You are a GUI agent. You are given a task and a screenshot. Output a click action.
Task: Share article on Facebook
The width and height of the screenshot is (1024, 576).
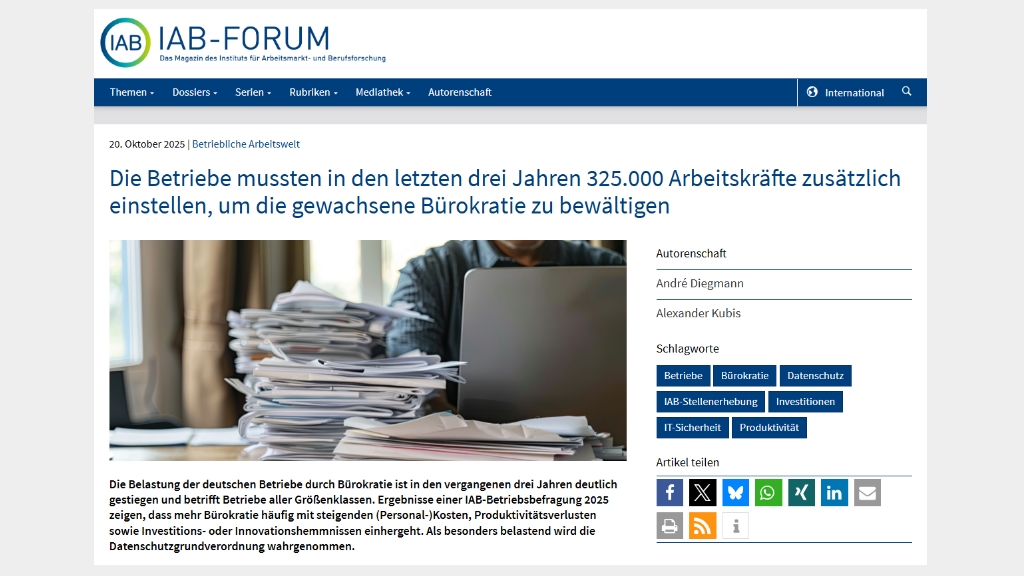[670, 493]
